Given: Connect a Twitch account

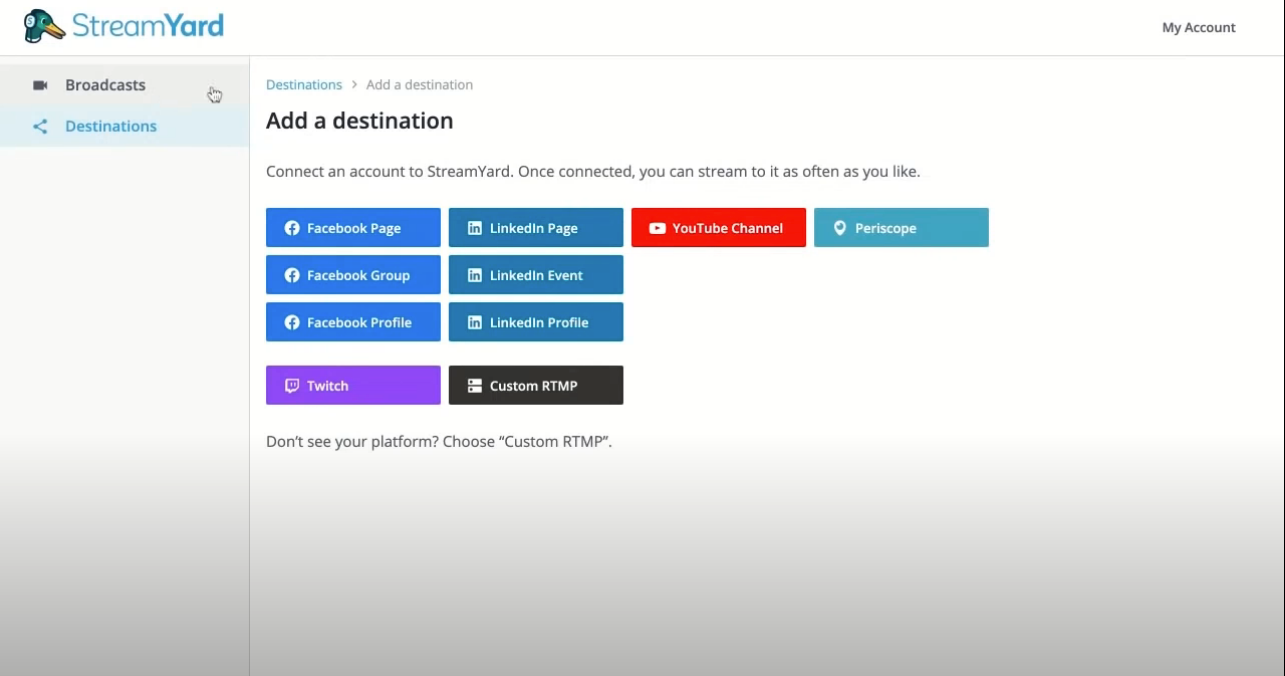Looking at the screenshot, I should coord(352,385).
